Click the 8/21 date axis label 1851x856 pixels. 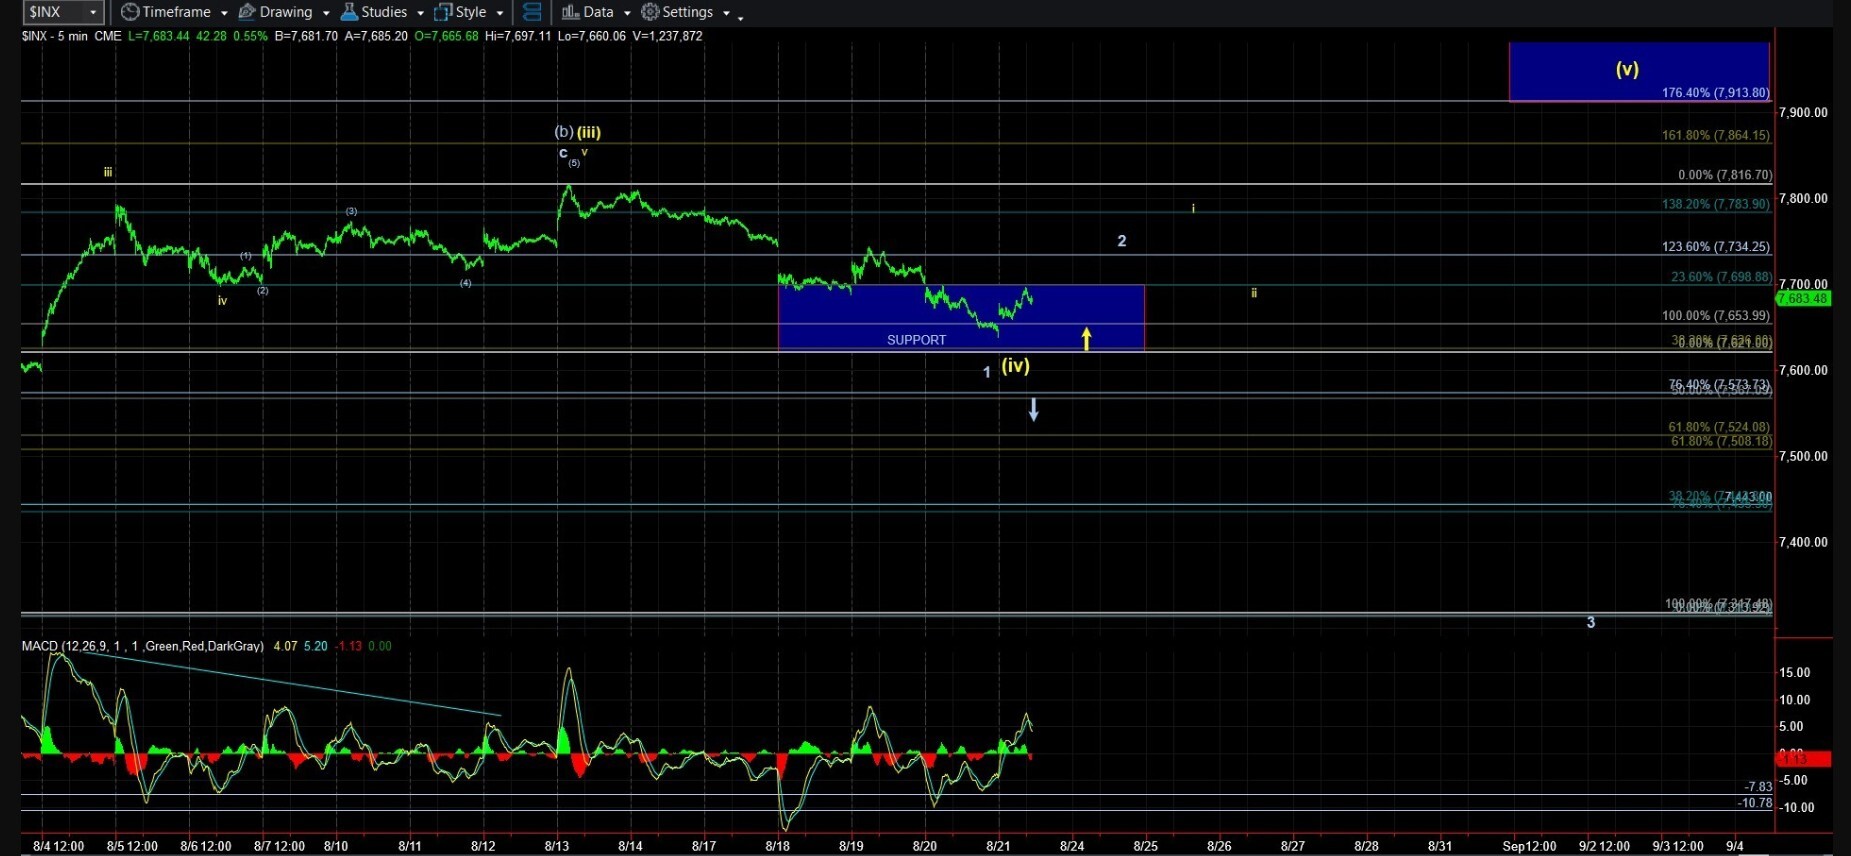pyautogui.click(x=998, y=846)
